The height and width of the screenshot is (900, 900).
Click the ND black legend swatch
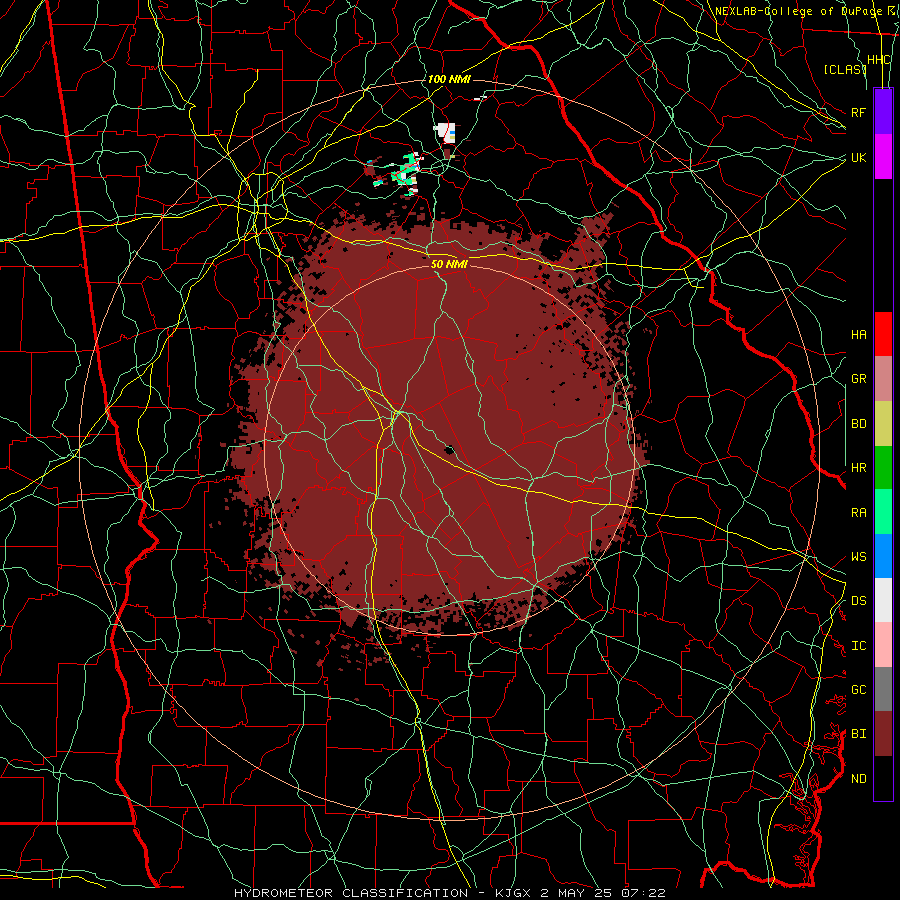pos(883,778)
